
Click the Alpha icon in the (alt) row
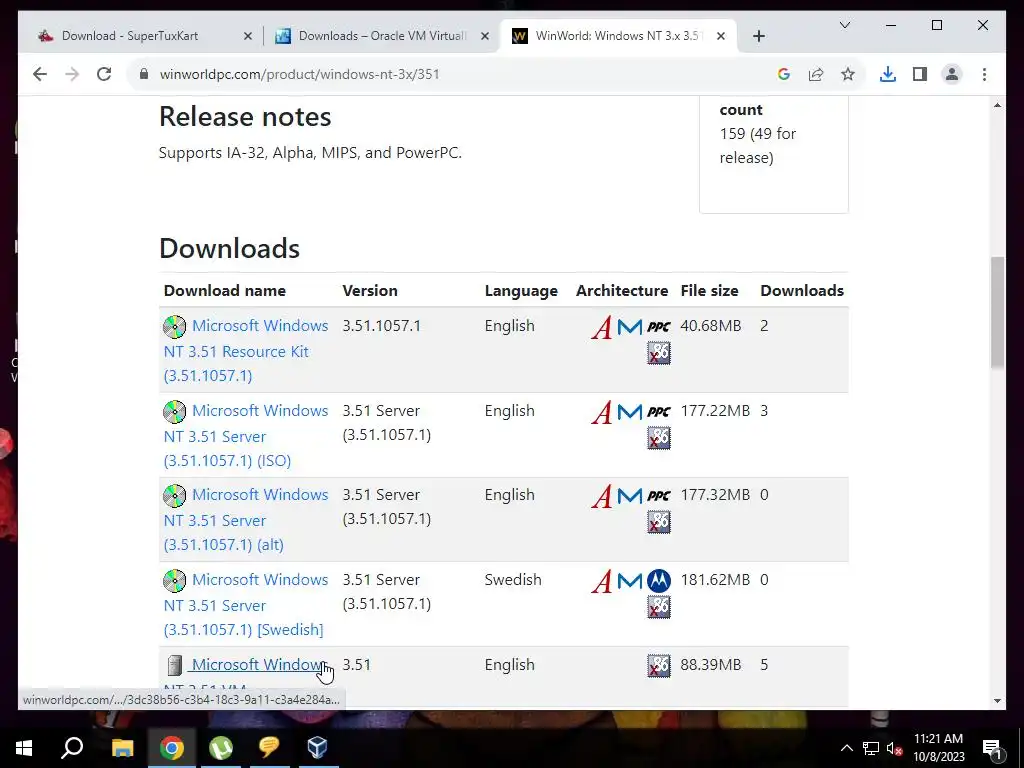point(601,496)
